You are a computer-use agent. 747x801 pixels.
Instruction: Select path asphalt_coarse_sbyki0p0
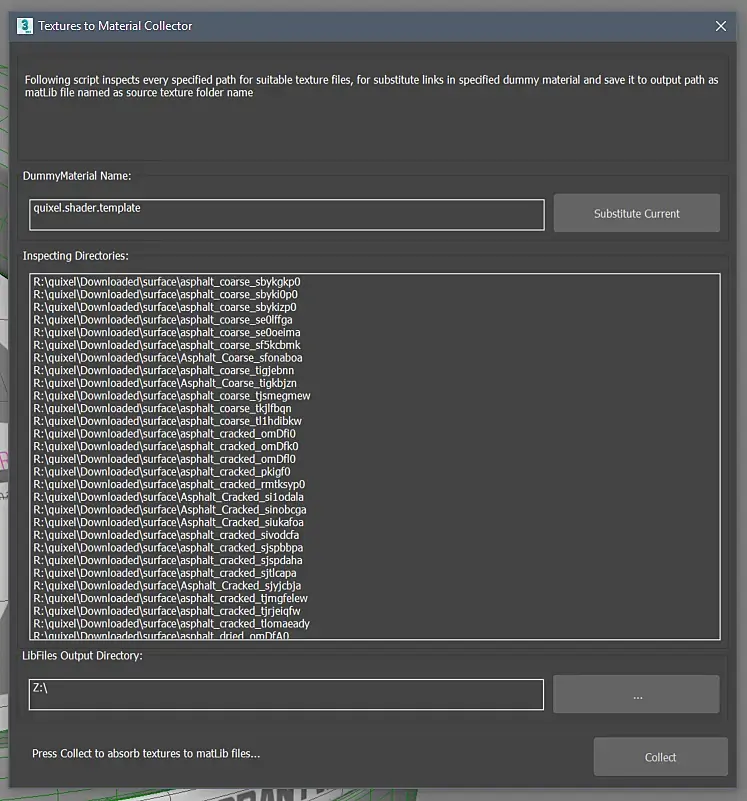[166, 295]
